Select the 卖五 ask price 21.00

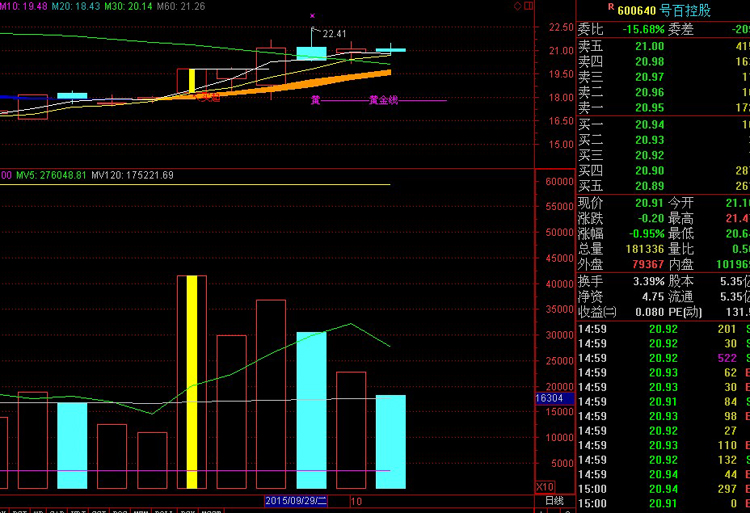point(649,46)
